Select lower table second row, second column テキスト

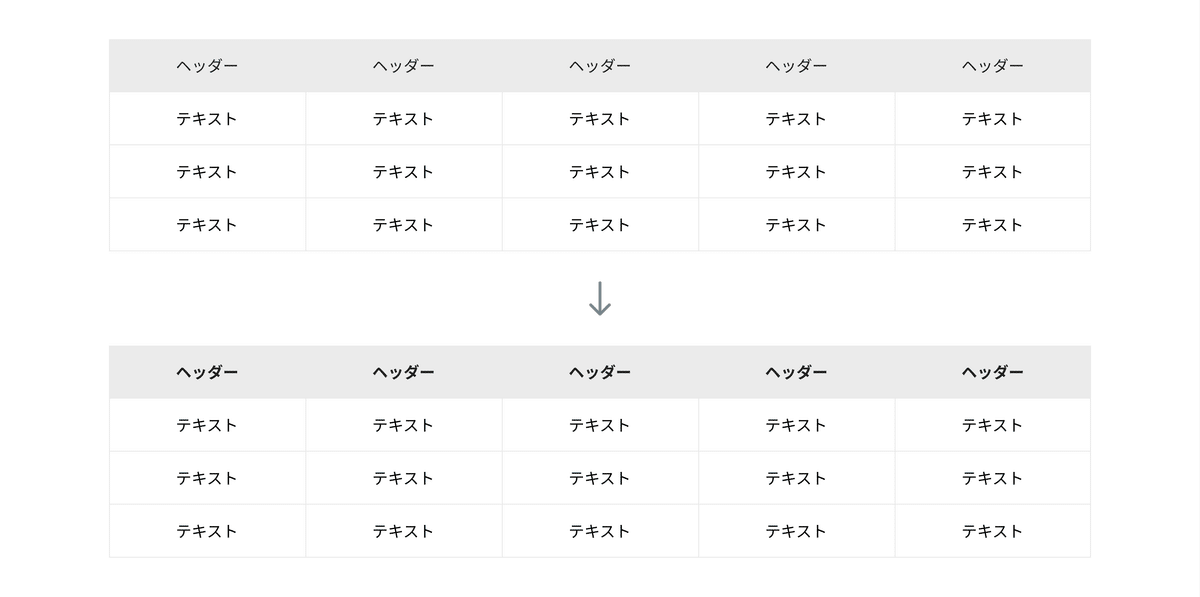(404, 478)
